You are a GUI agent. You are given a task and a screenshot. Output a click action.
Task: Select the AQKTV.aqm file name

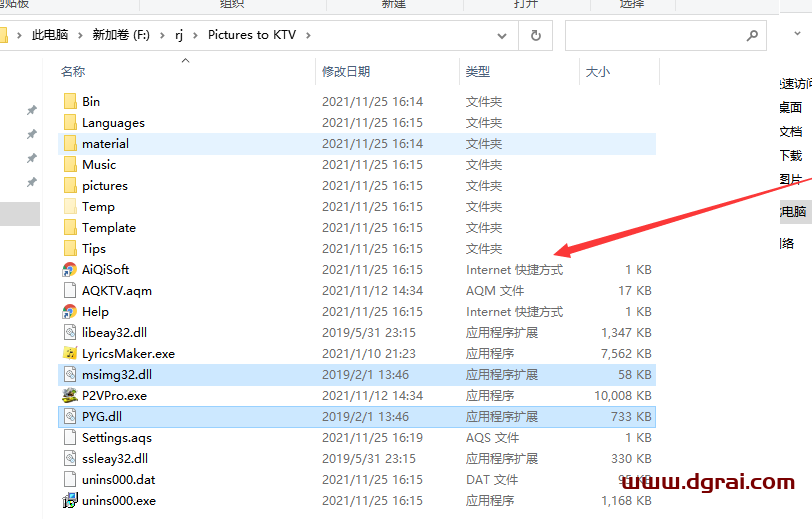point(117,291)
